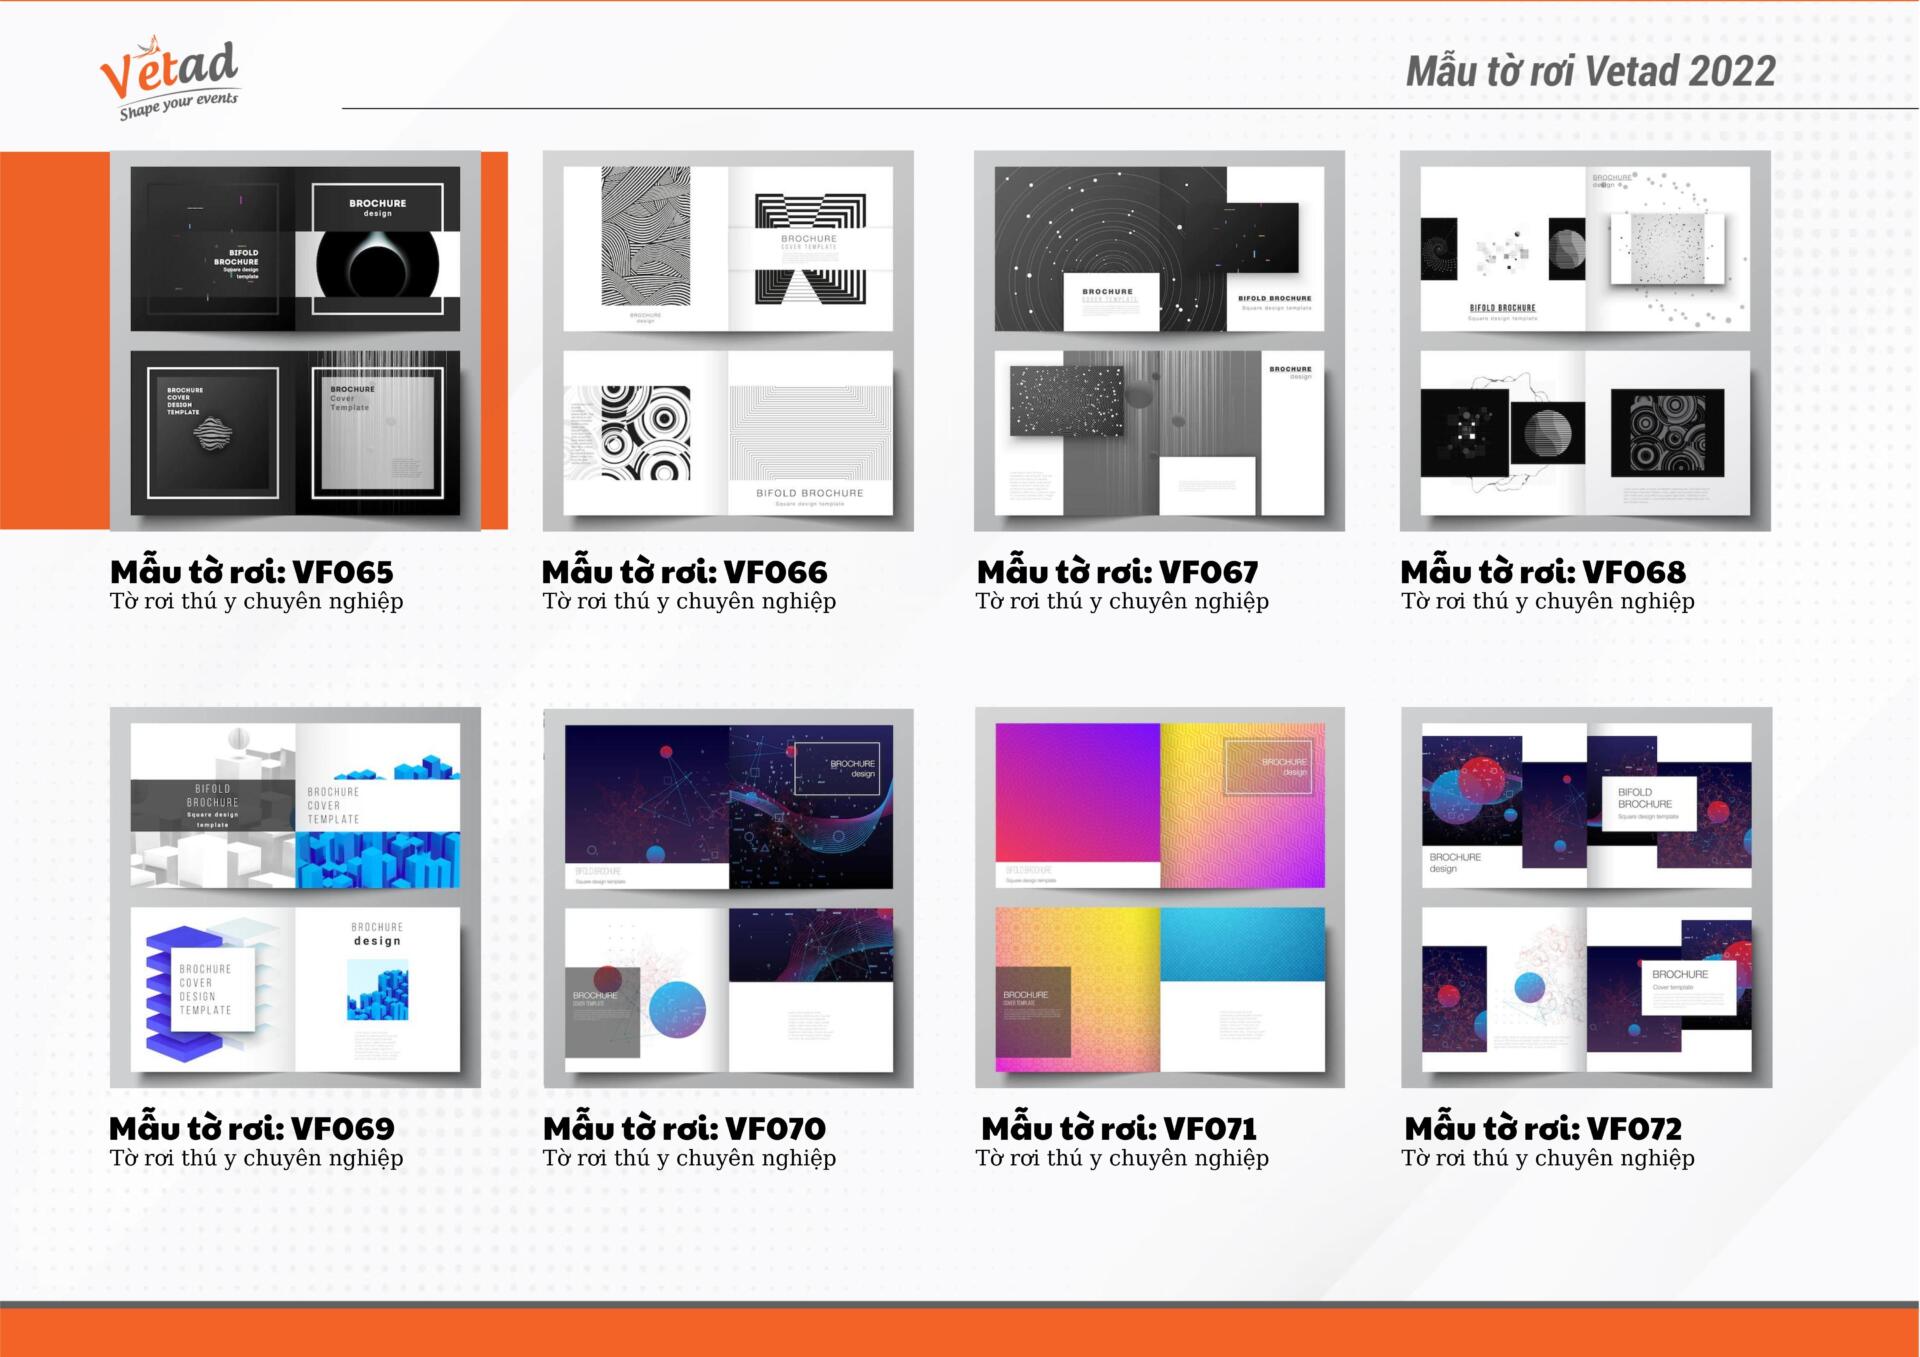Click the 'Mẫu tờ rơi: VF066' title
Viewport: 1920px width, 1357px height.
[x=685, y=572]
